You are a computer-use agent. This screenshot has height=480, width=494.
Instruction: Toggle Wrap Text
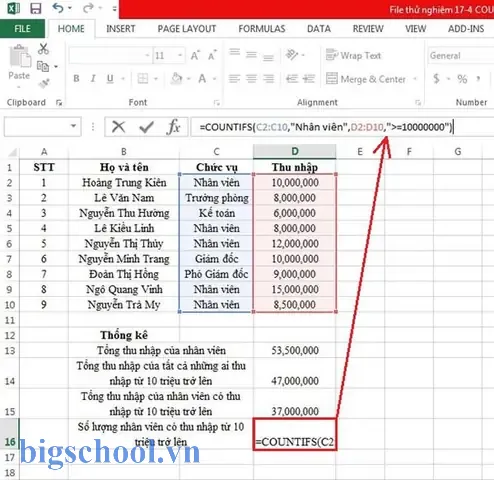(x=353, y=55)
